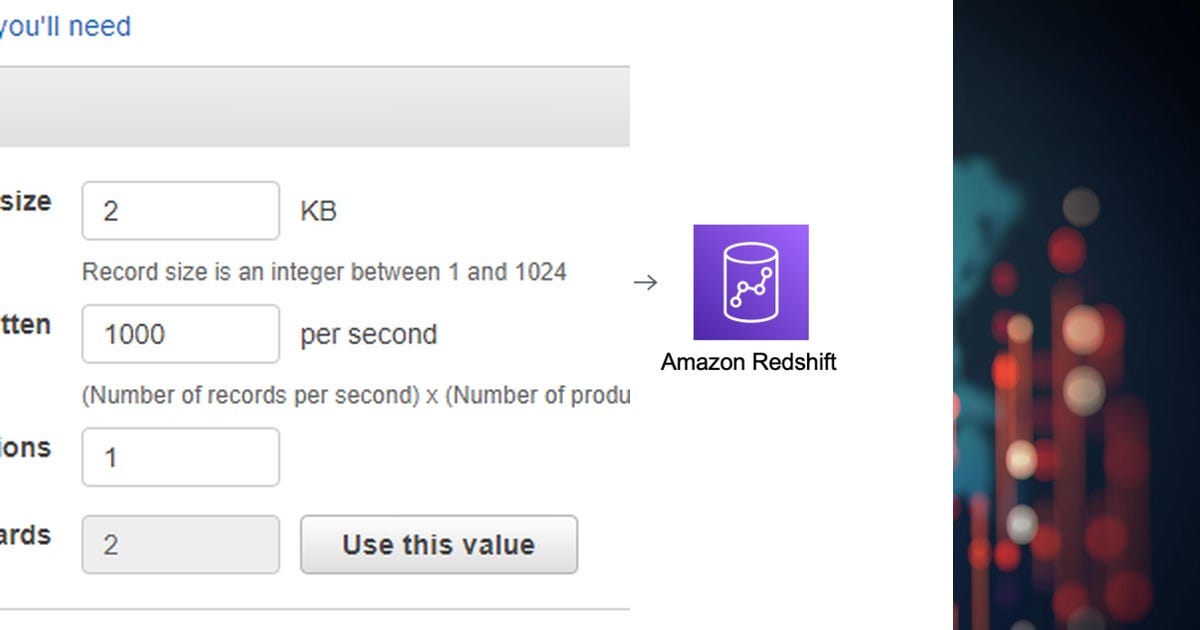
Task: Click the Use this value button
Action: point(439,545)
